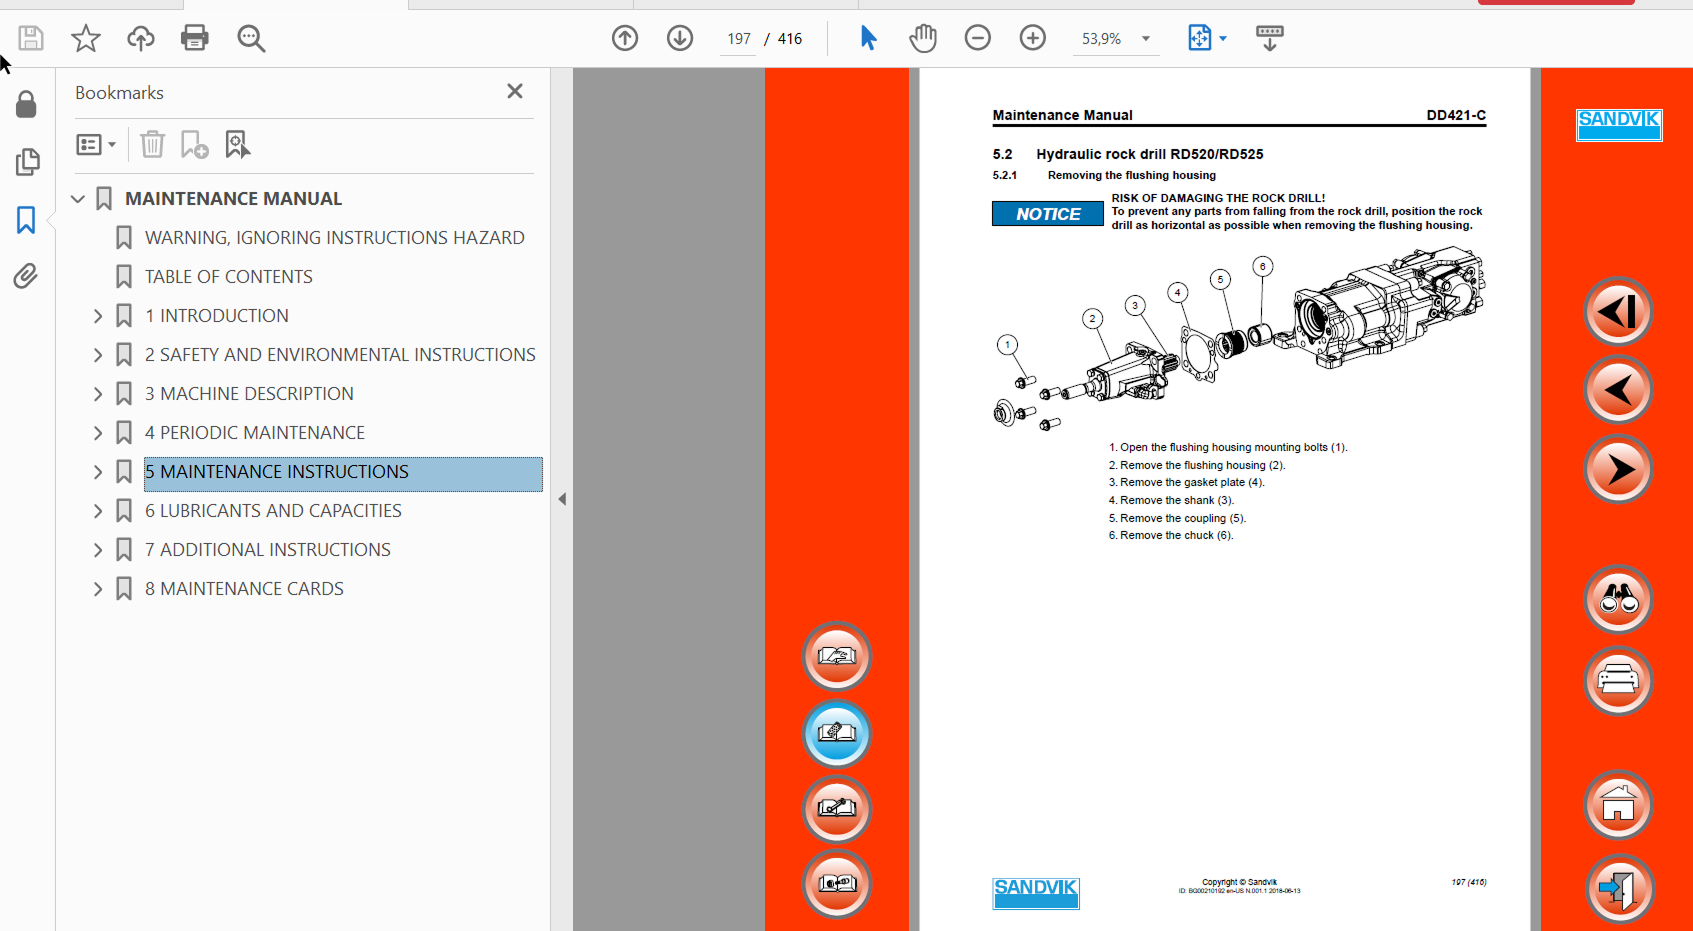Image resolution: width=1693 pixels, height=931 pixels.
Task: Collapse the navigation pane splitter arrow
Action: point(562,499)
